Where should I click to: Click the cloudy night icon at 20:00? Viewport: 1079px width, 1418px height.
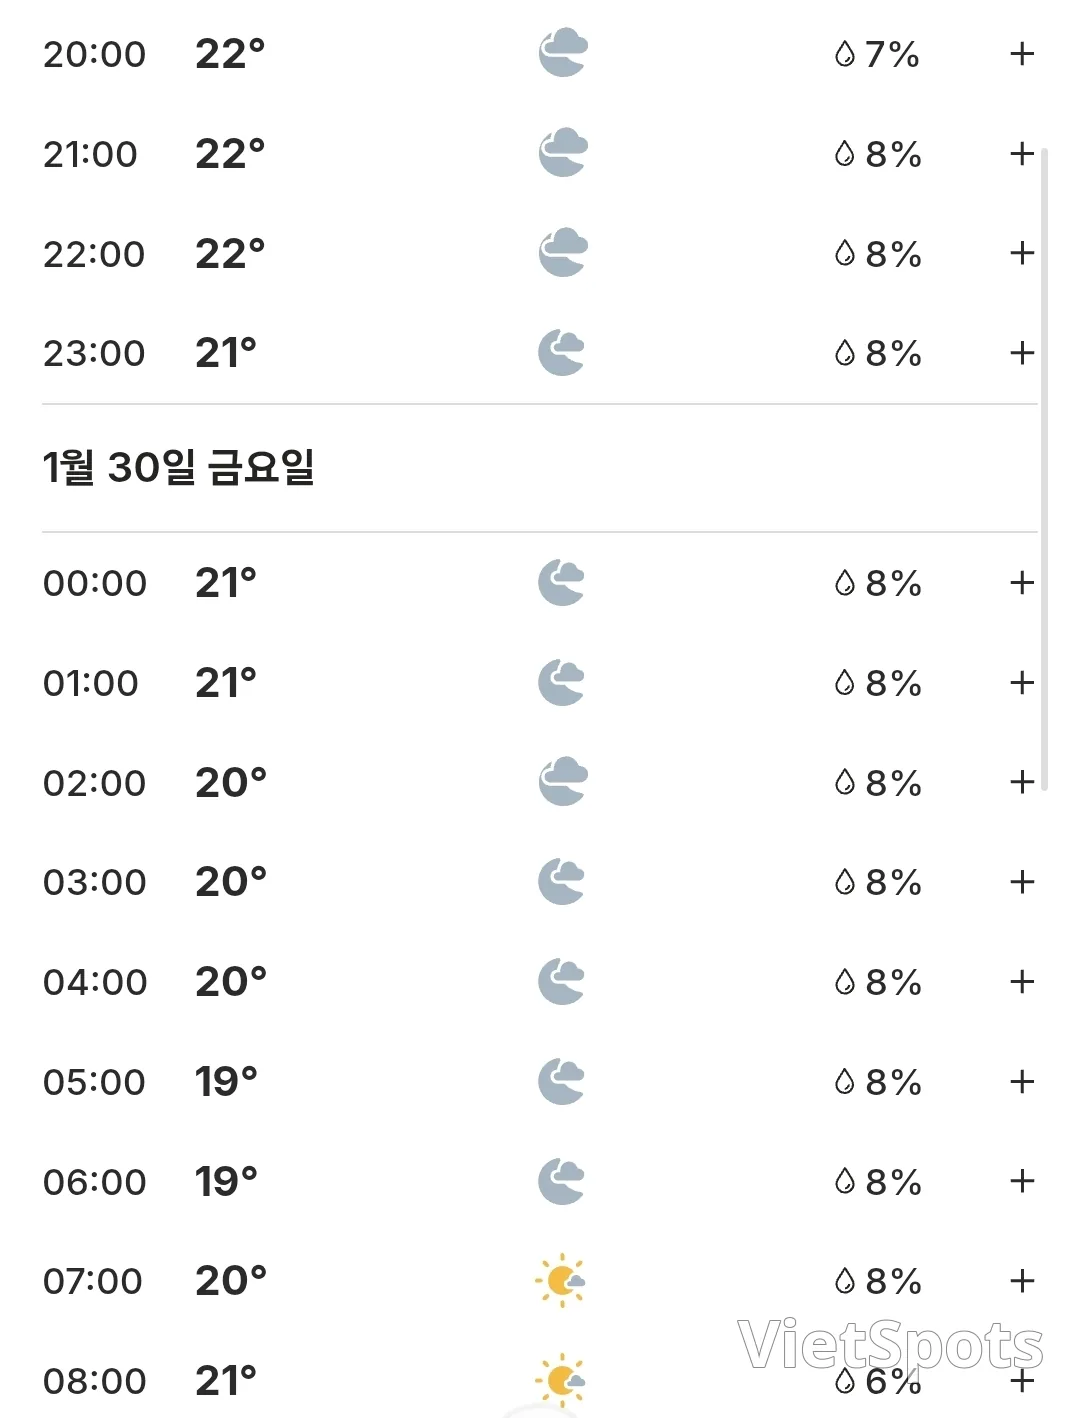tap(563, 53)
